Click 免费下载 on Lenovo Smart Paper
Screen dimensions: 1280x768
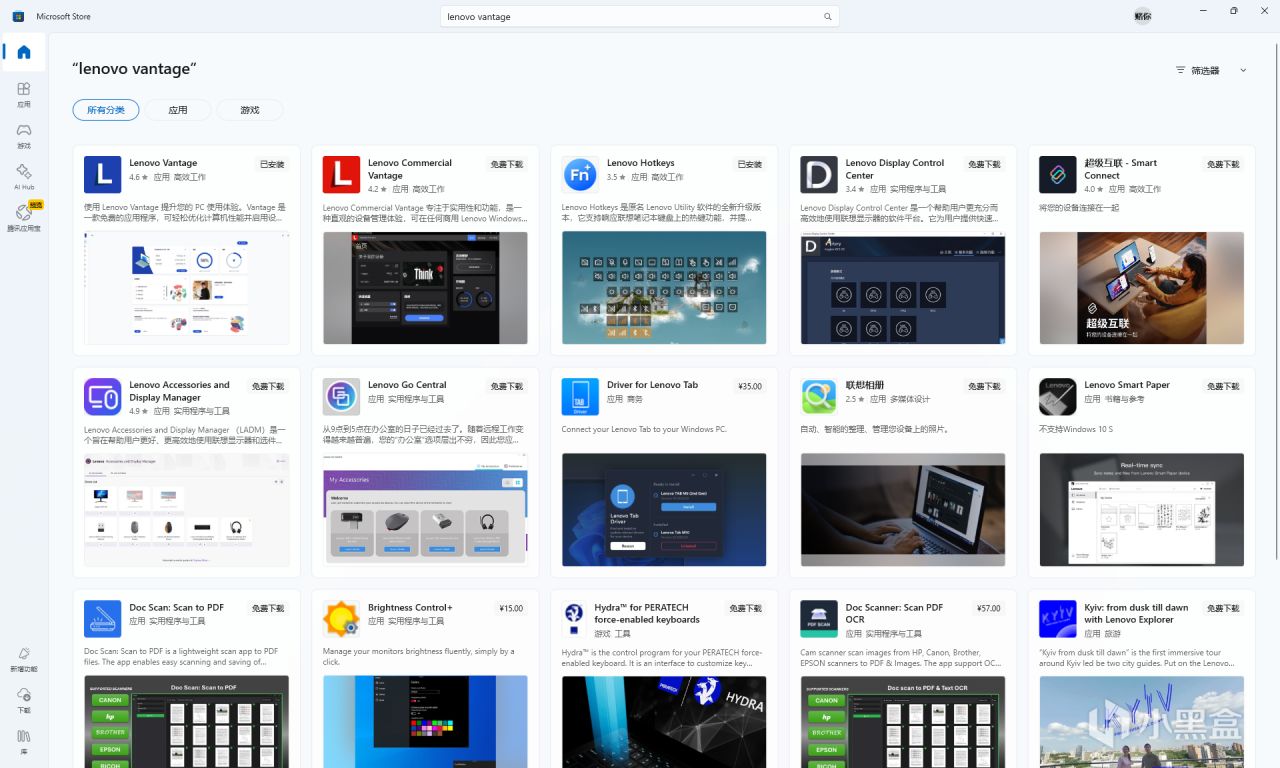point(1223,386)
